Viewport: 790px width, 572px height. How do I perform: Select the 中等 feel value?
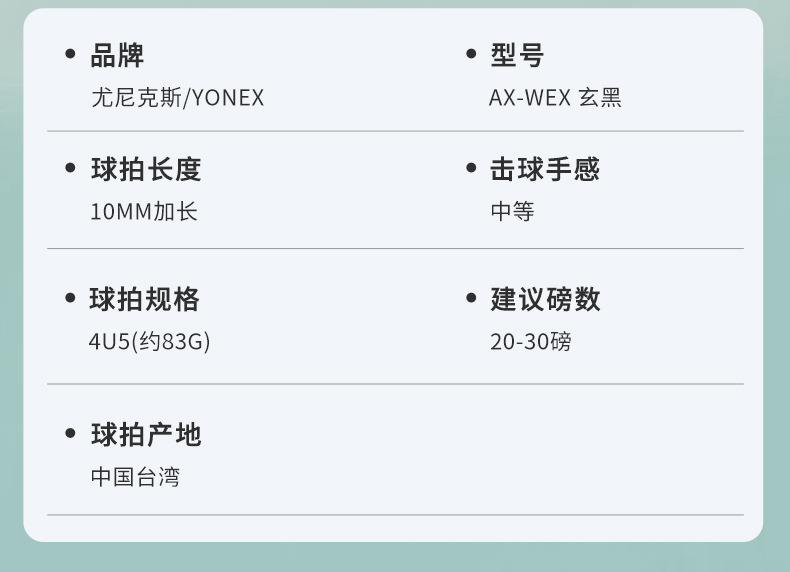(512, 211)
